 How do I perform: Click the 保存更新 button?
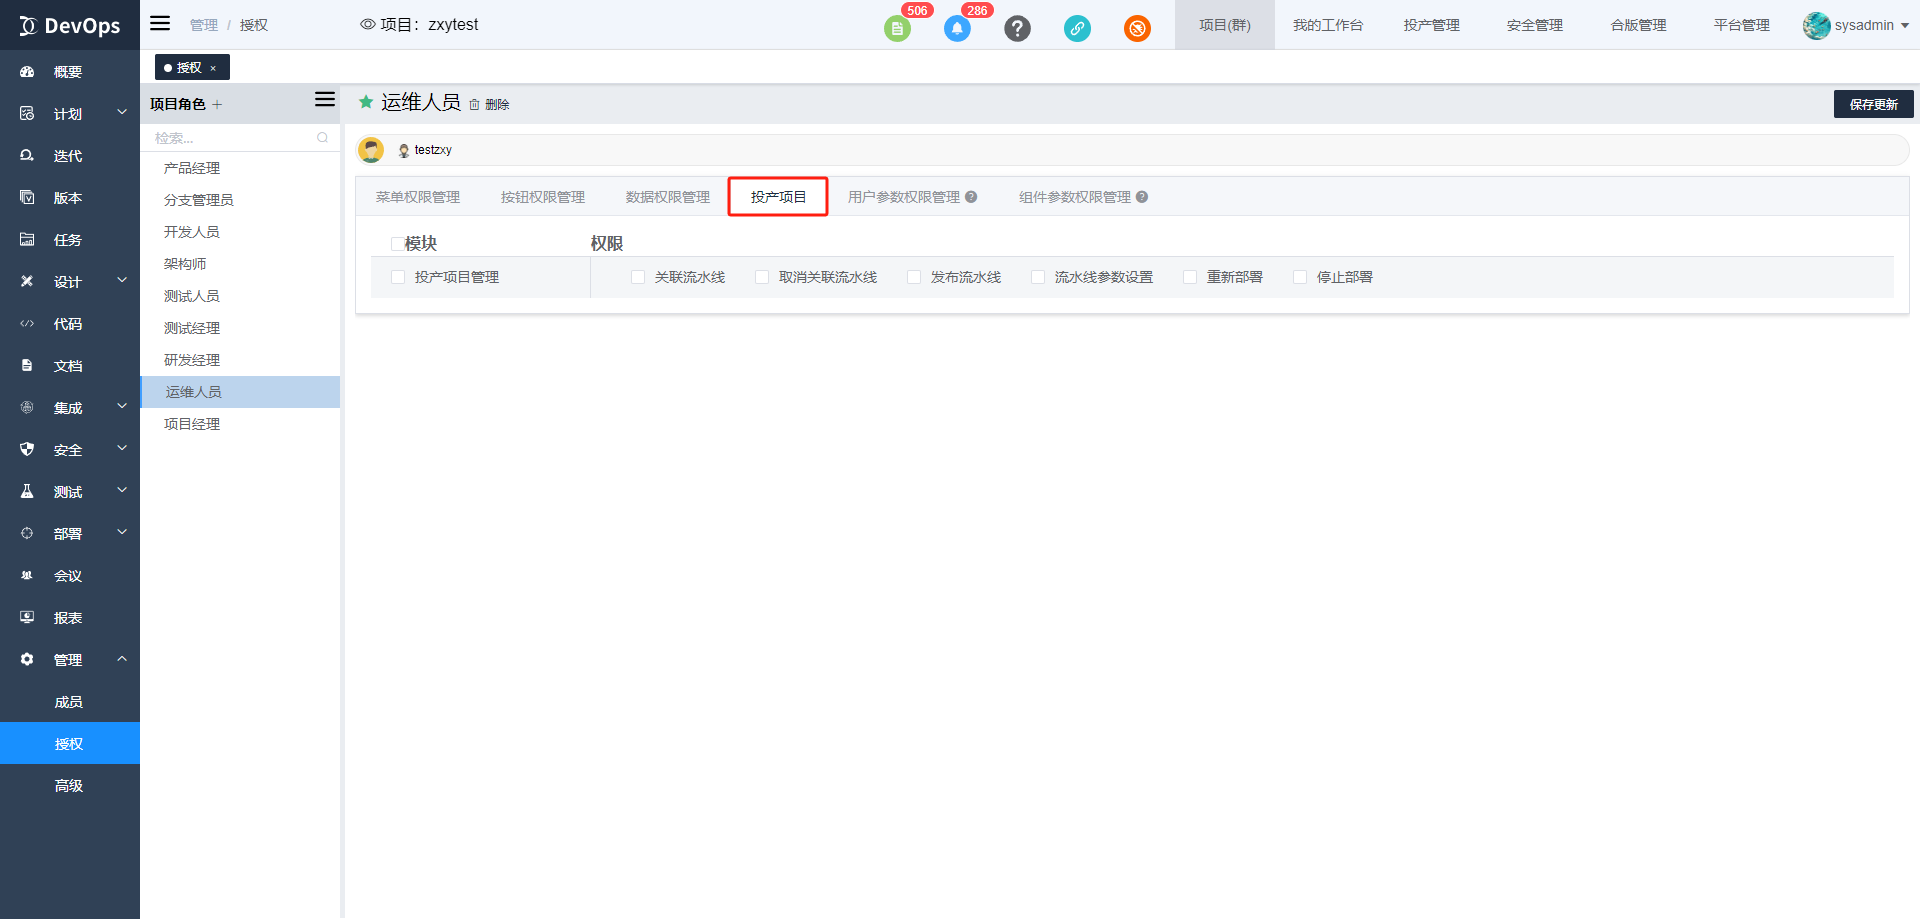pos(1873,104)
